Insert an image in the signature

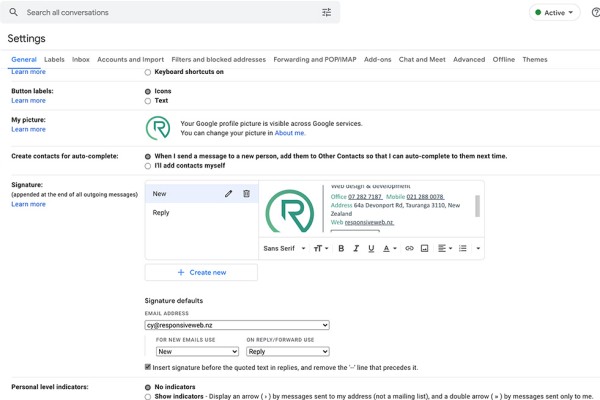click(424, 248)
